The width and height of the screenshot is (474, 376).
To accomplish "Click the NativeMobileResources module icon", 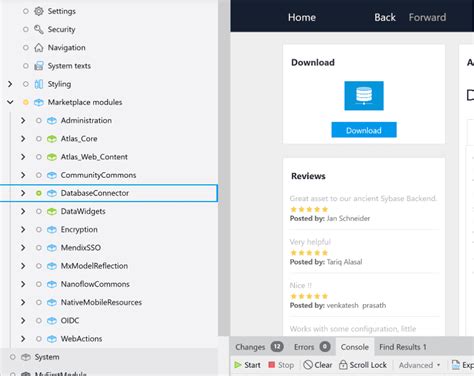I will 52,302.
